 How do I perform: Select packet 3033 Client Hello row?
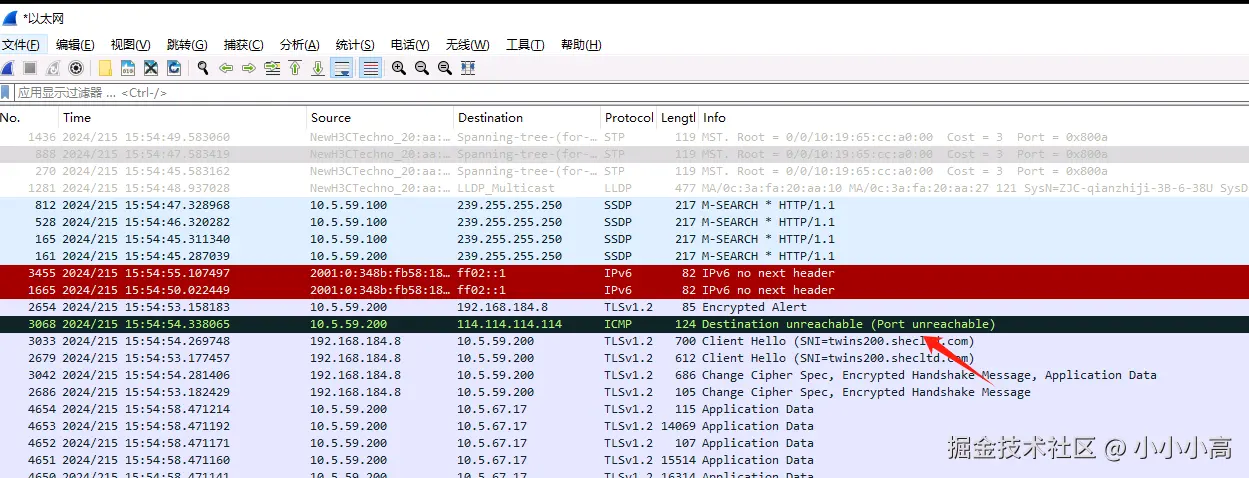click(624, 341)
